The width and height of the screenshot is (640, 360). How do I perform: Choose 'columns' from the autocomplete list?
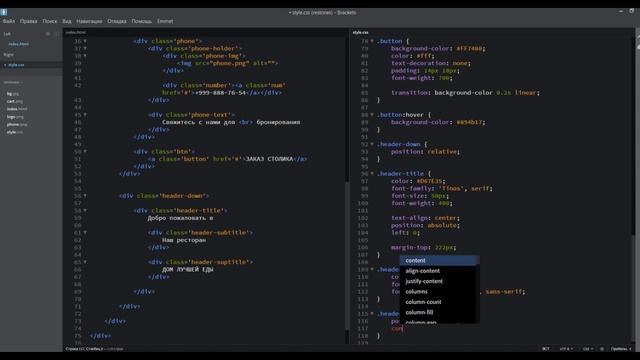pyautogui.click(x=439, y=291)
